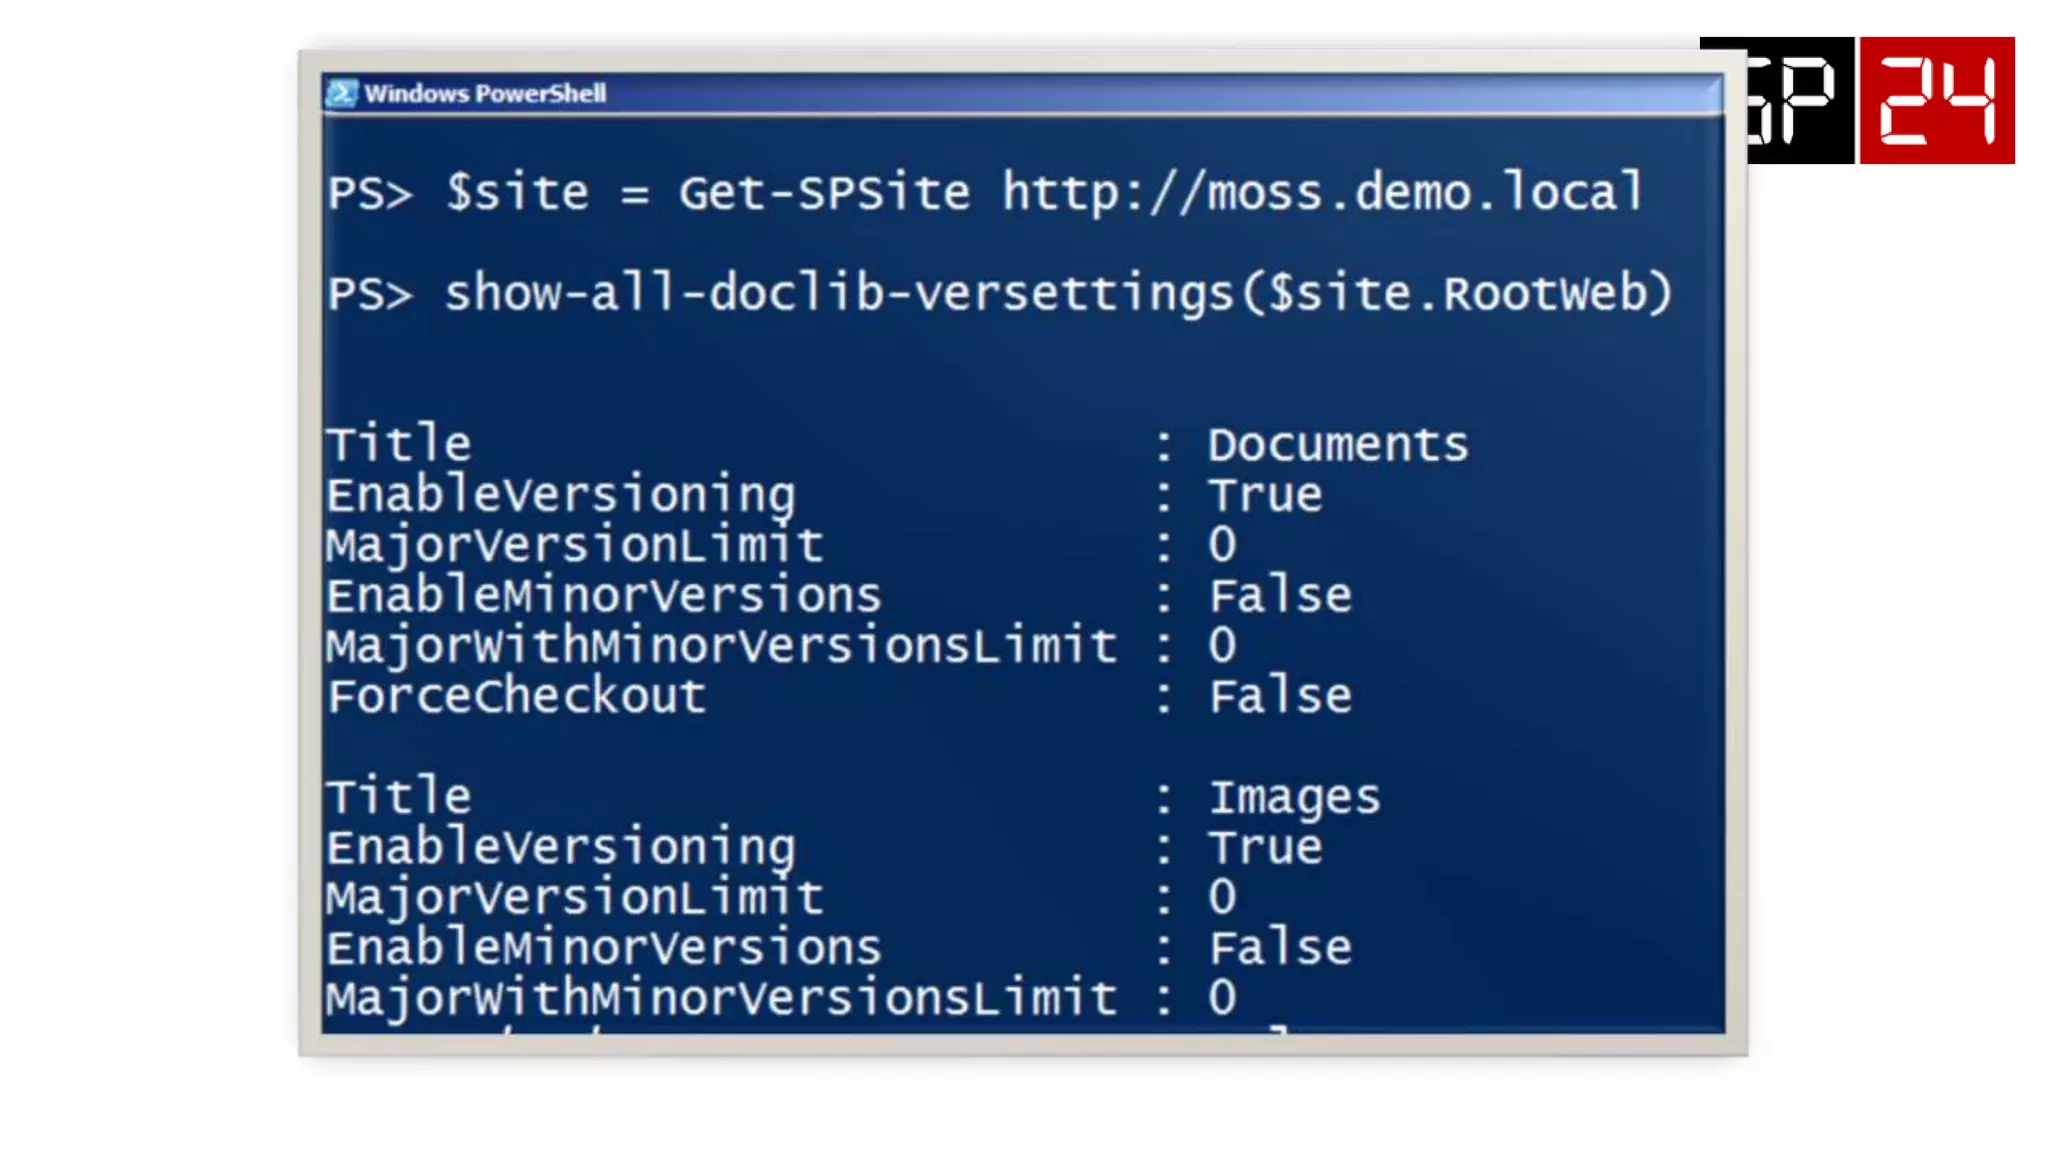Click the ForceCheckout property label
Screen dimensions: 2048x1152
coord(517,696)
